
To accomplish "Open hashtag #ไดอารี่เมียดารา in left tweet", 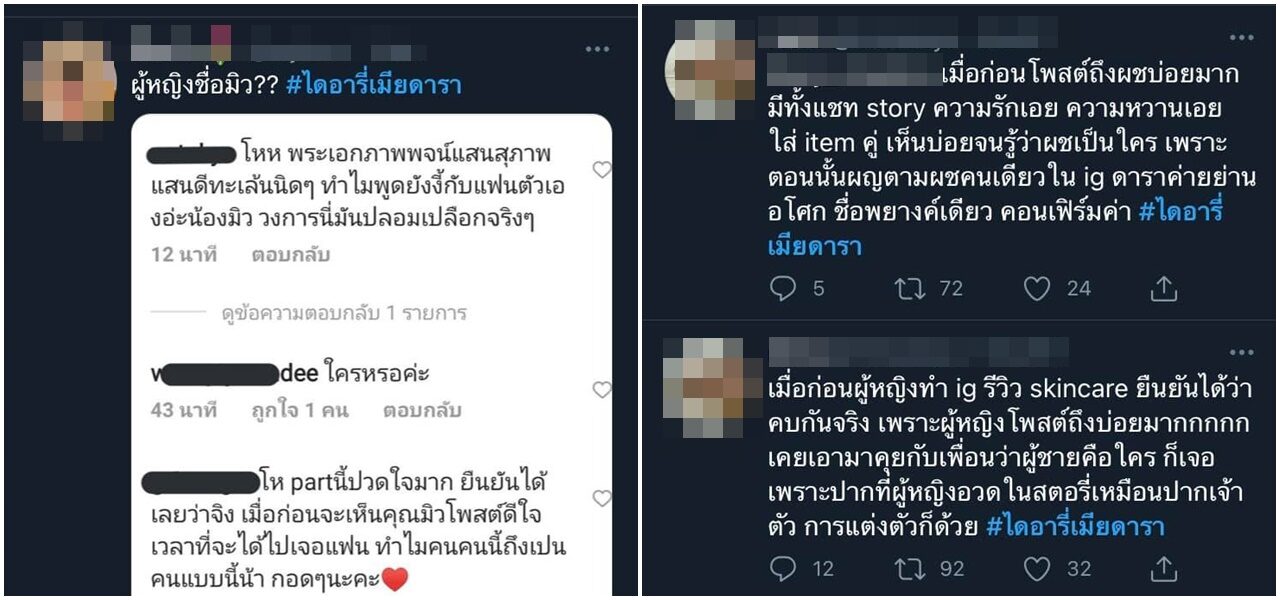I will [373, 85].
